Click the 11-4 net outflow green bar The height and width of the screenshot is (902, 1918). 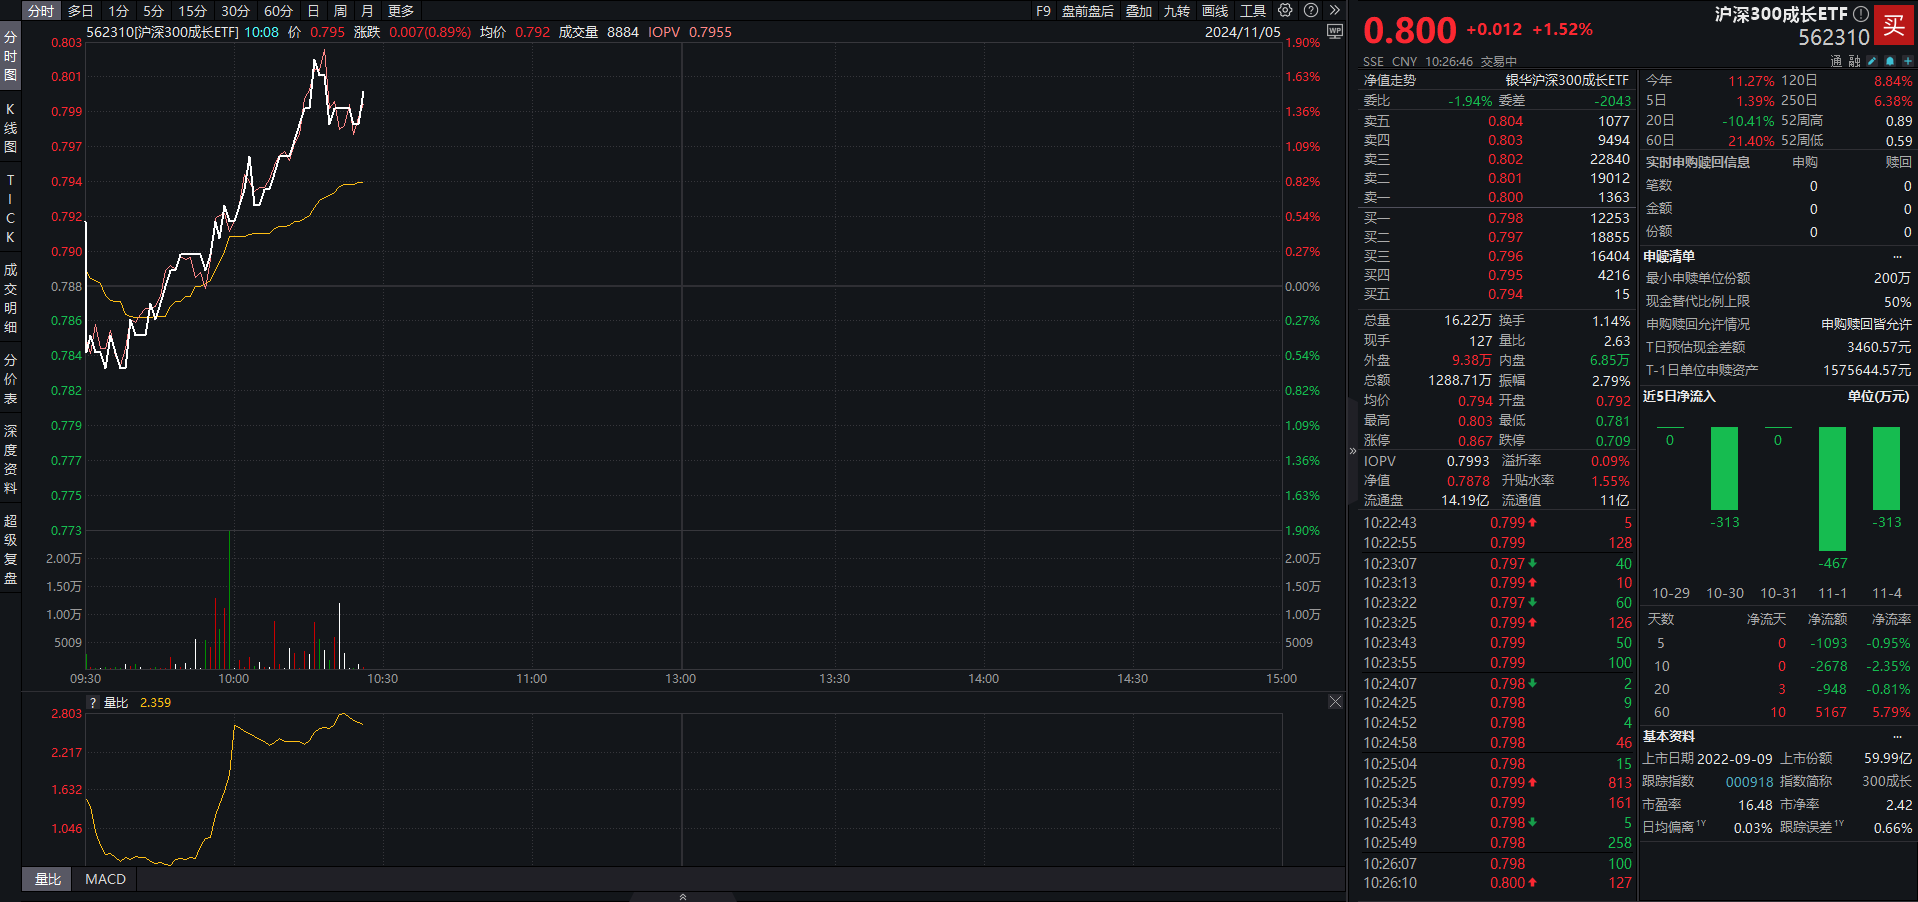[1886, 468]
